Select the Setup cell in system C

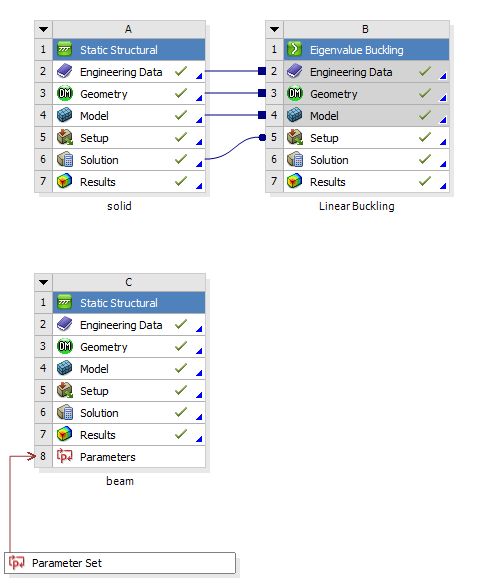[129, 390]
